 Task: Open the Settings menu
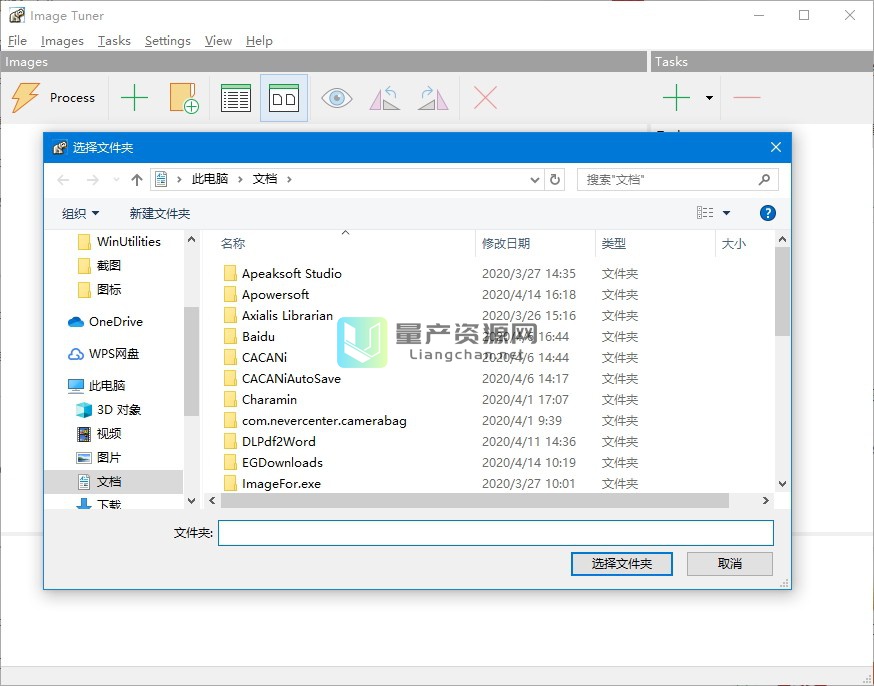pyautogui.click(x=167, y=41)
